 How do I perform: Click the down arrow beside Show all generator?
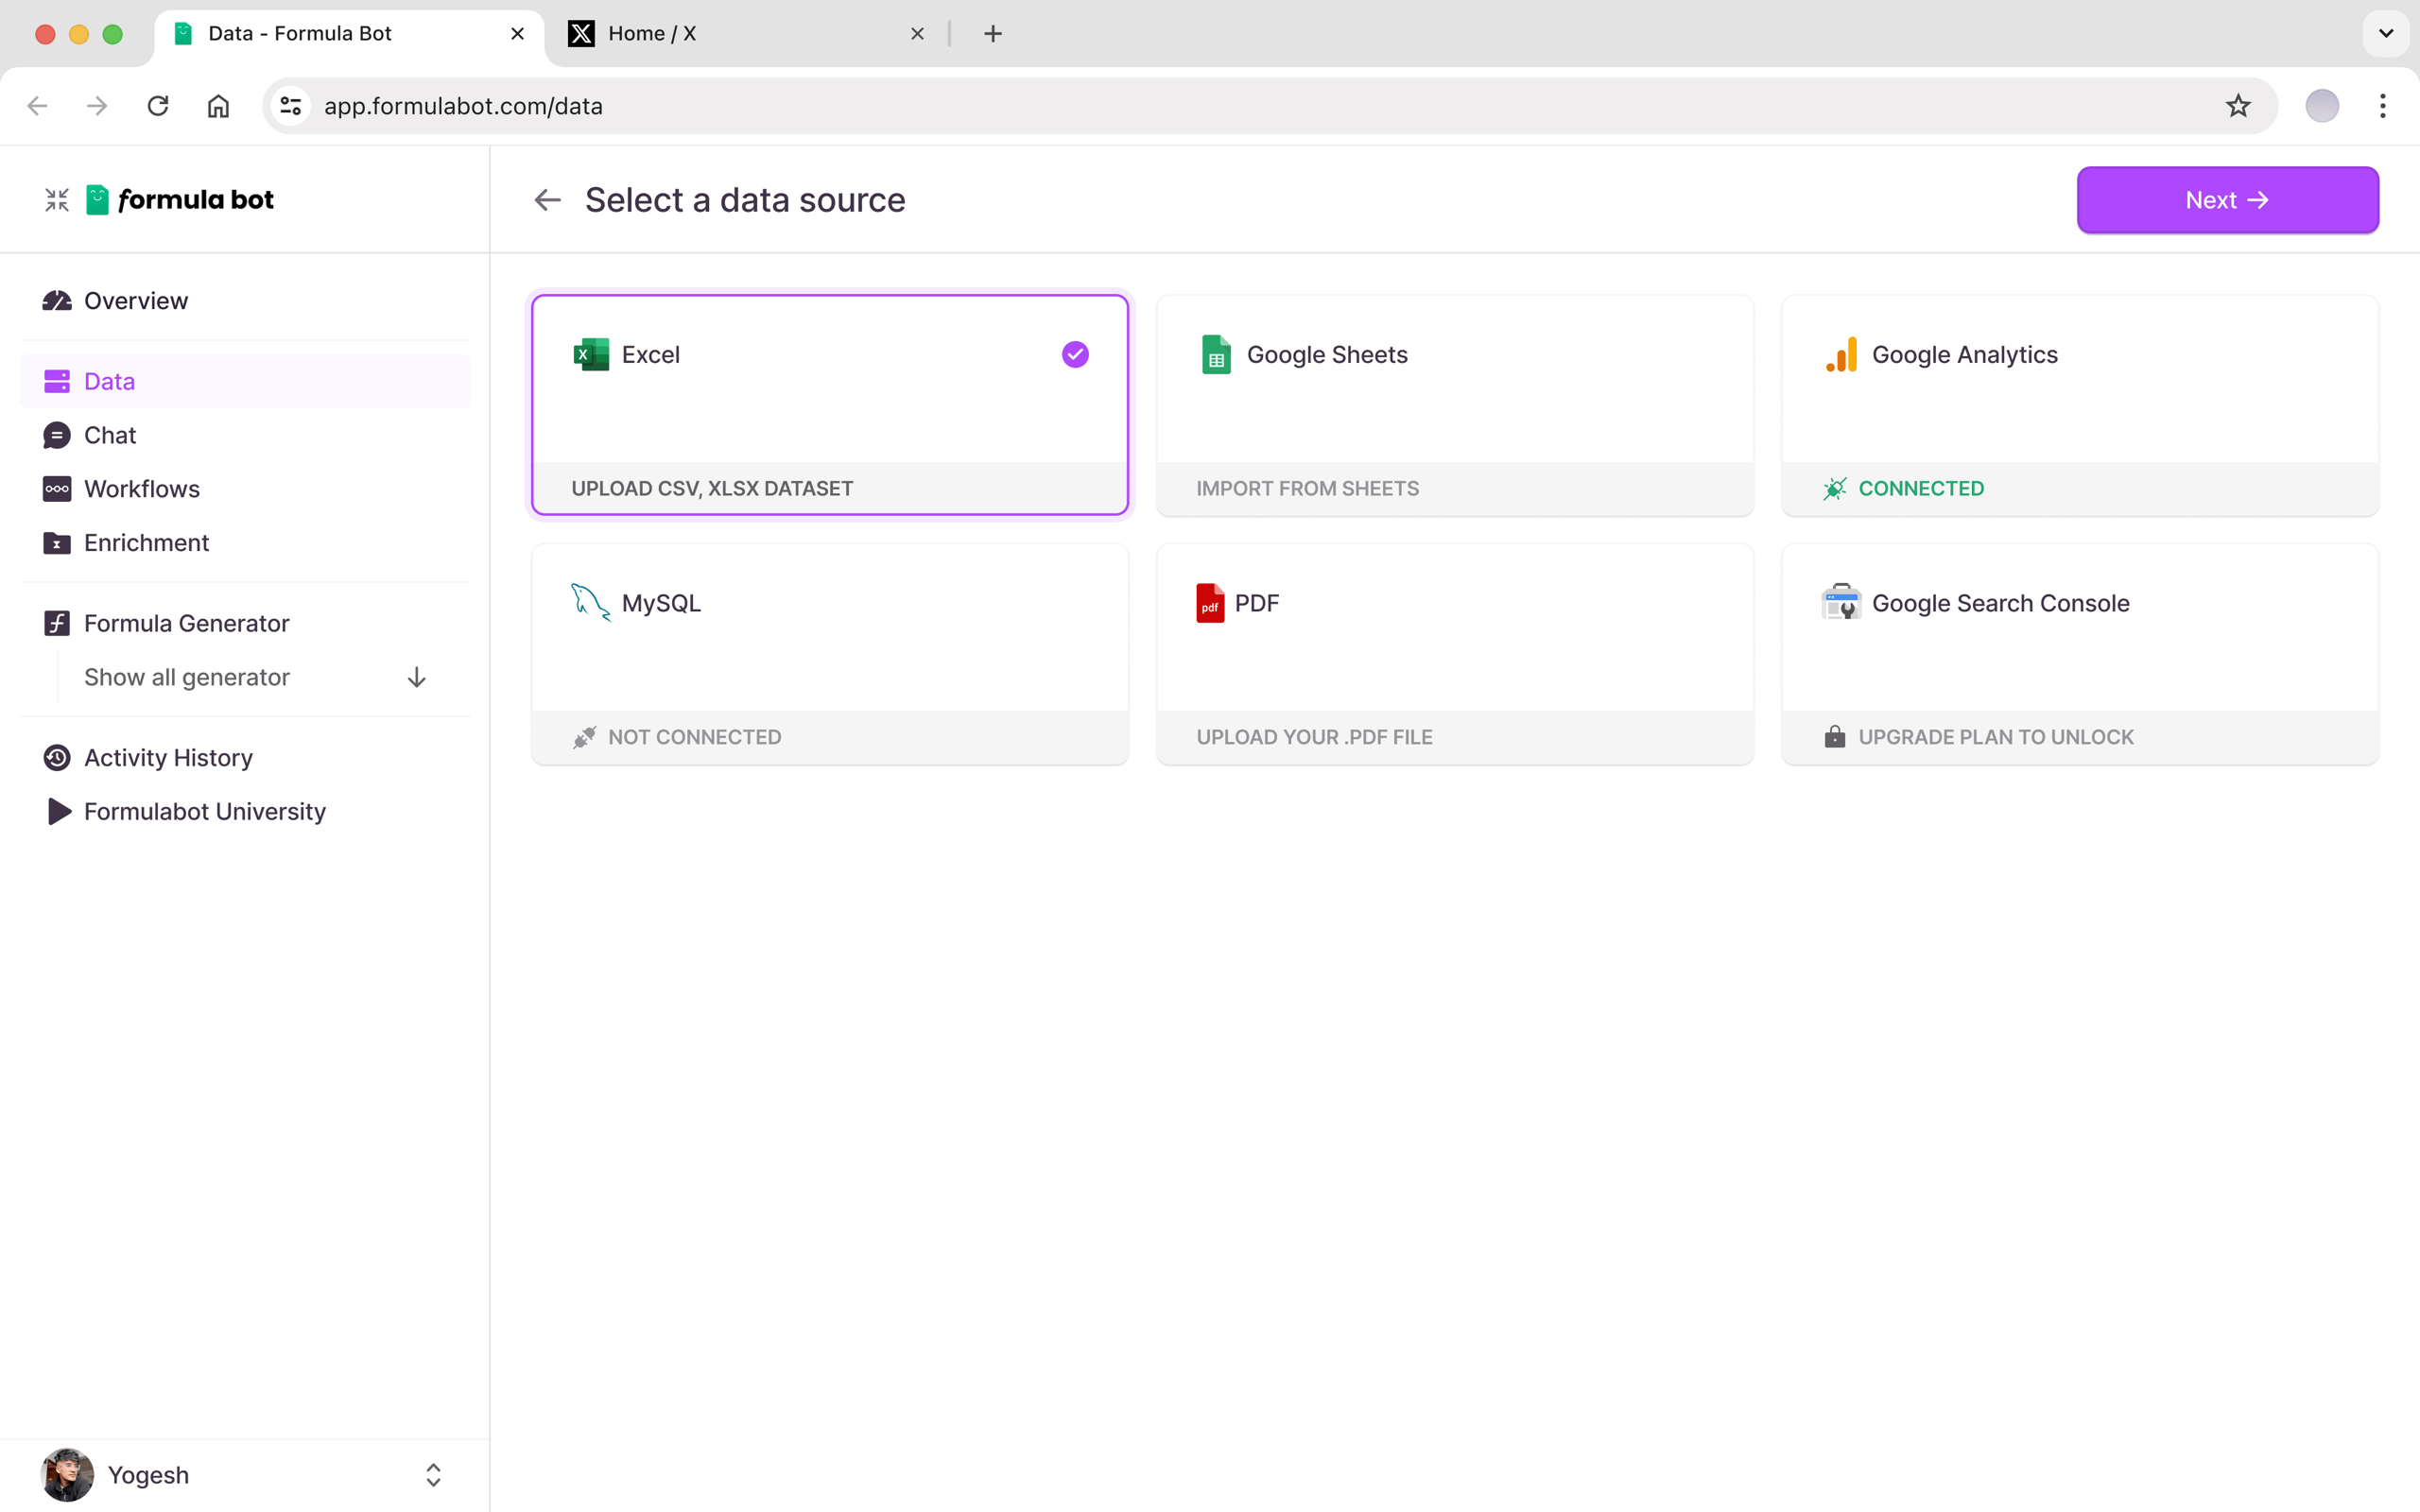pos(417,677)
